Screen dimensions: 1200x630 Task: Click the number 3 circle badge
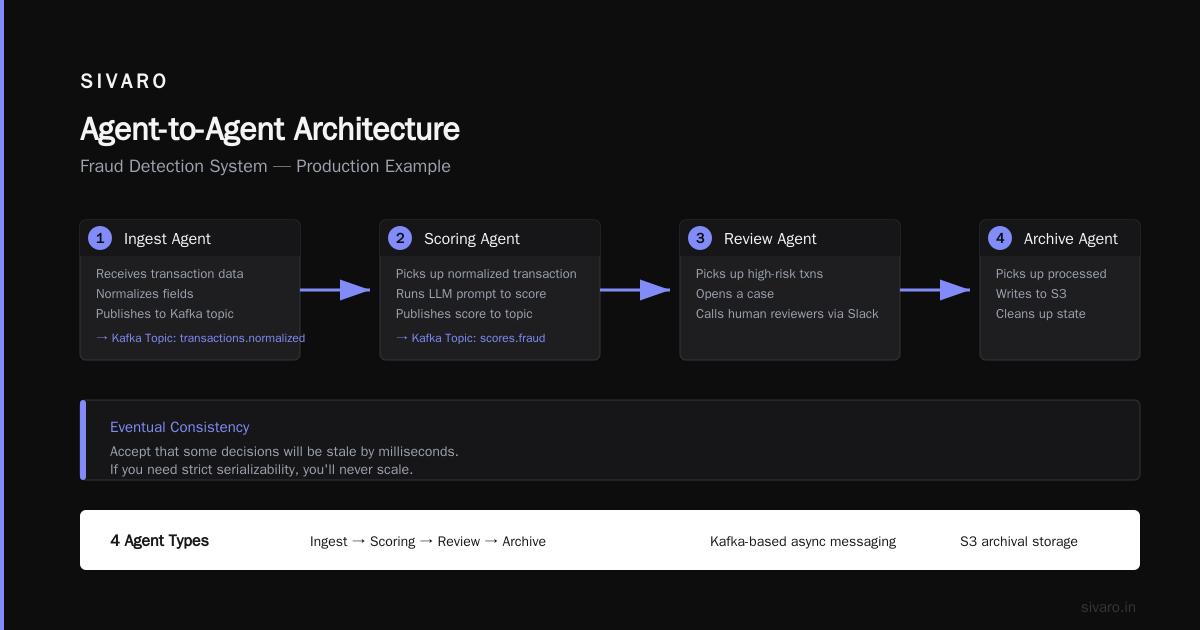click(x=700, y=238)
